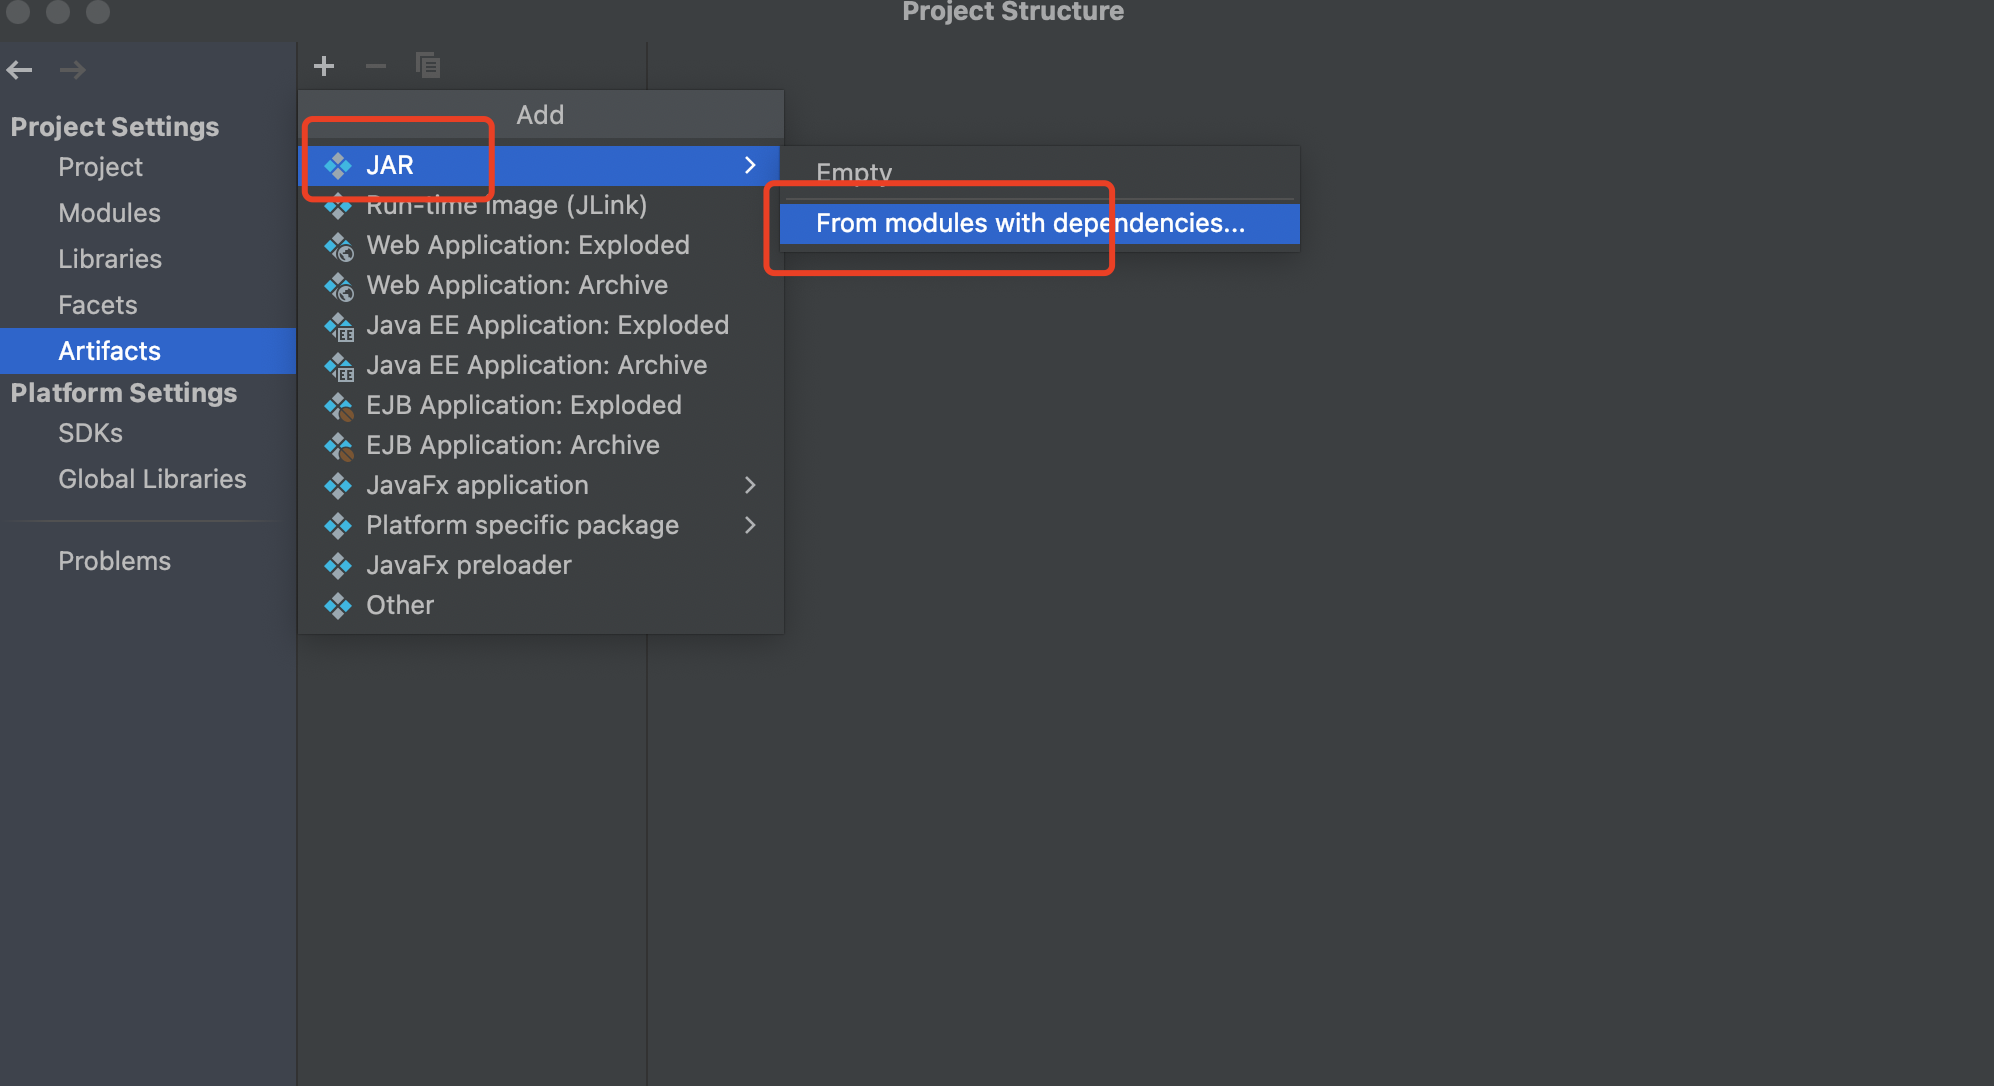Click the EJB Application: Exploded icon
Screen dimensions: 1994x1086
tap(339, 406)
